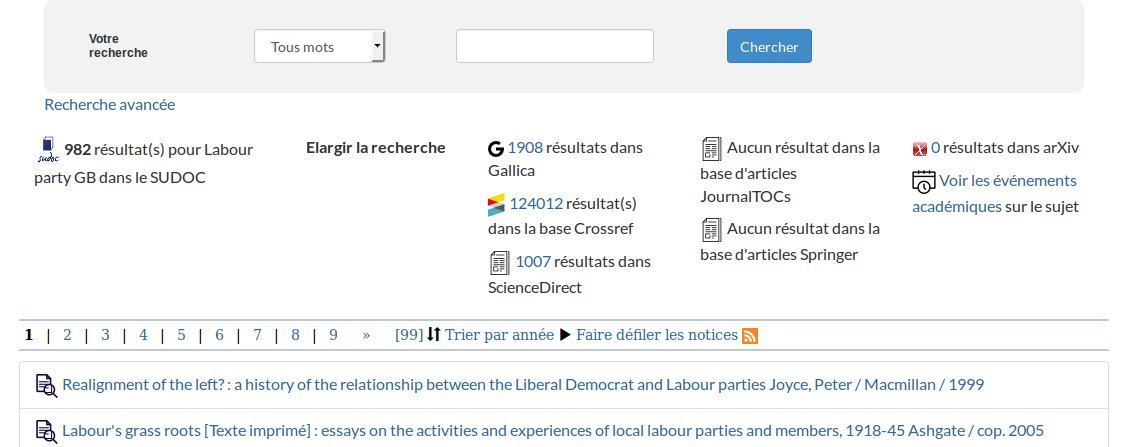Go to results page 5
This screenshot has height=447, width=1127.
point(181,335)
